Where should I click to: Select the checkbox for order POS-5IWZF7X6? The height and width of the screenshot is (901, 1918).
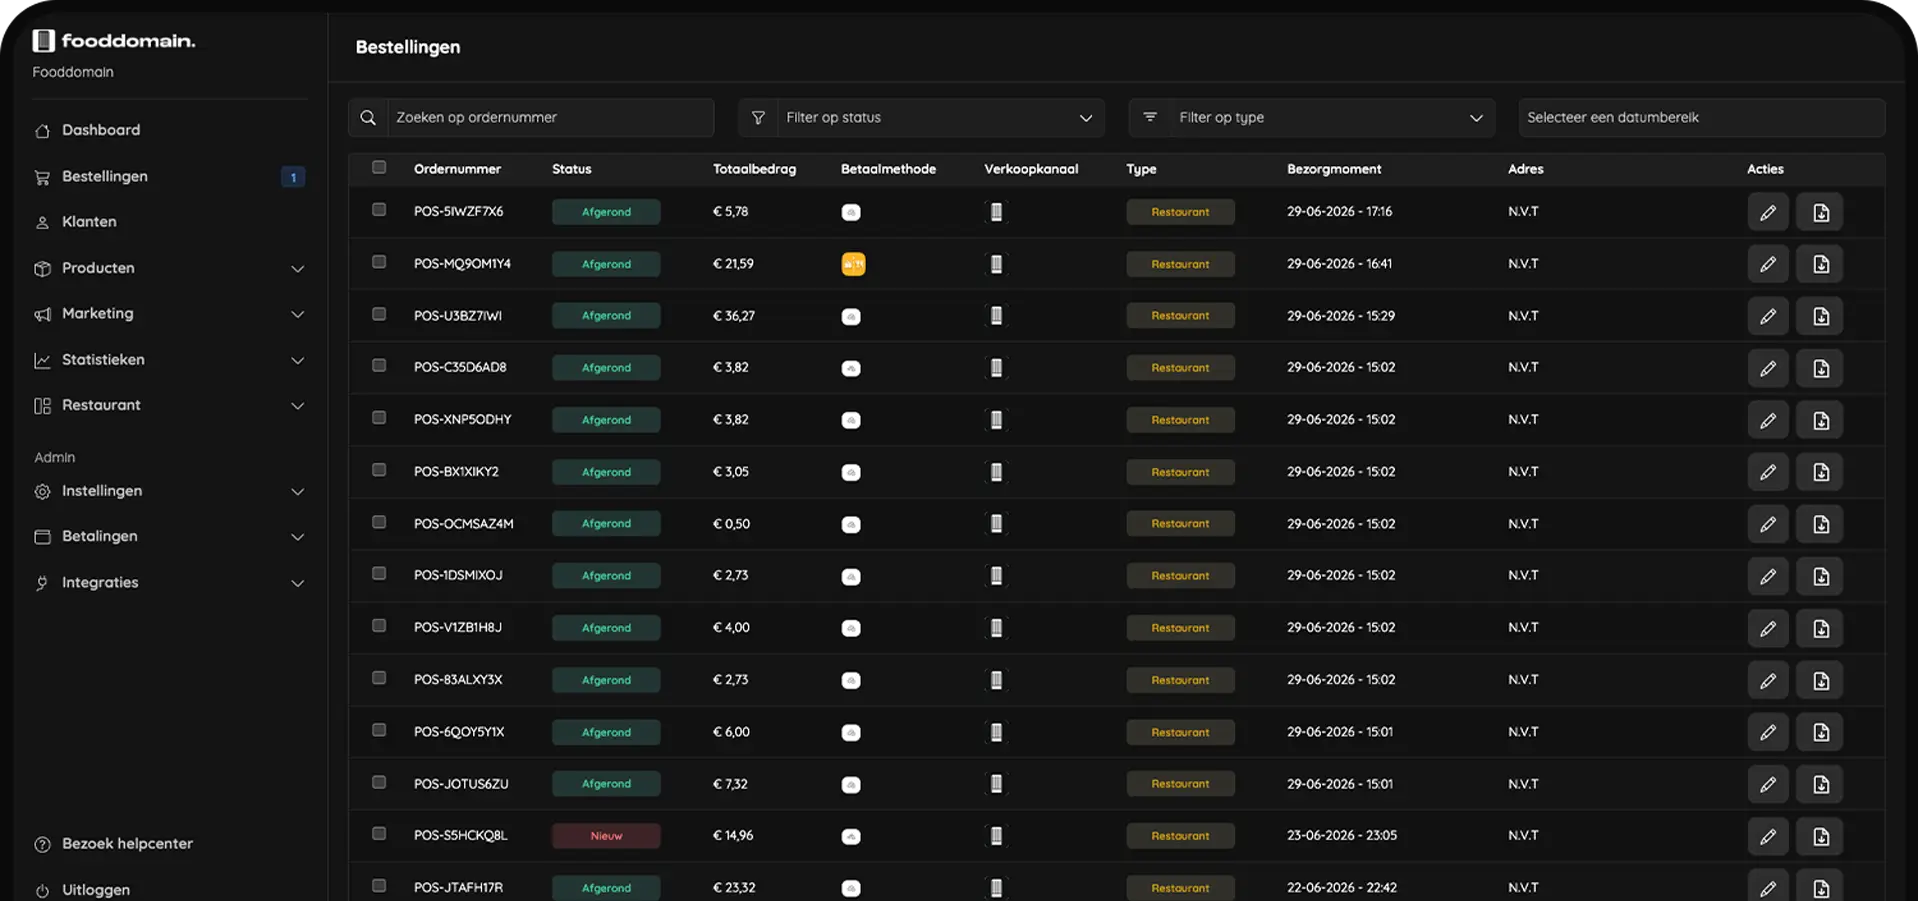tap(379, 210)
